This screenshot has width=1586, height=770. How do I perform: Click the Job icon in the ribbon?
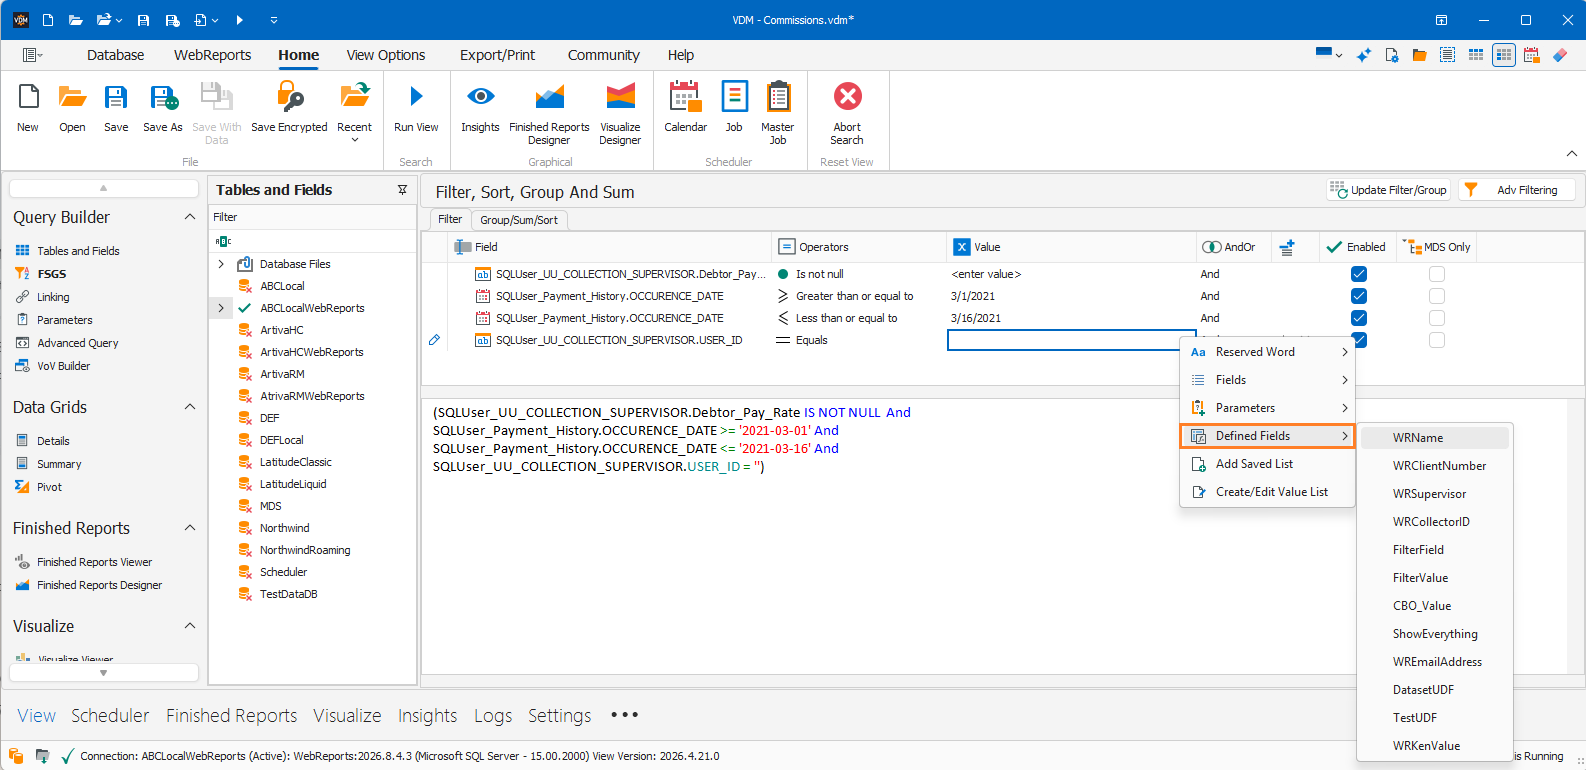point(734,97)
